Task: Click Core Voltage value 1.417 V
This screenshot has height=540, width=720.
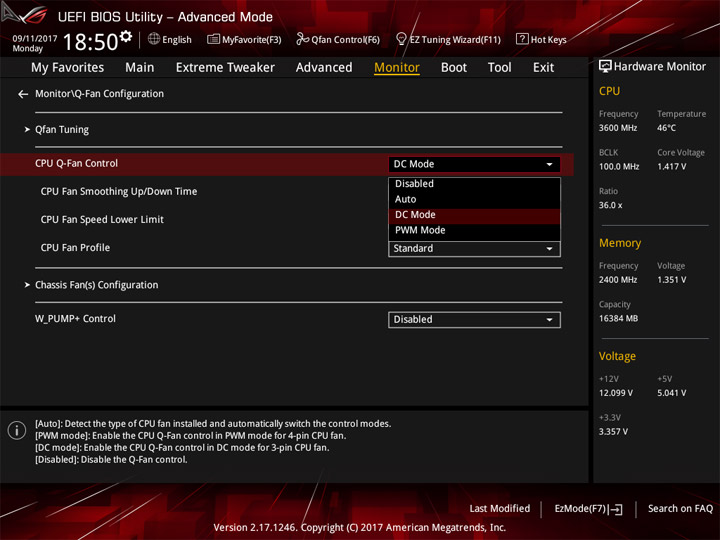Action: click(671, 167)
